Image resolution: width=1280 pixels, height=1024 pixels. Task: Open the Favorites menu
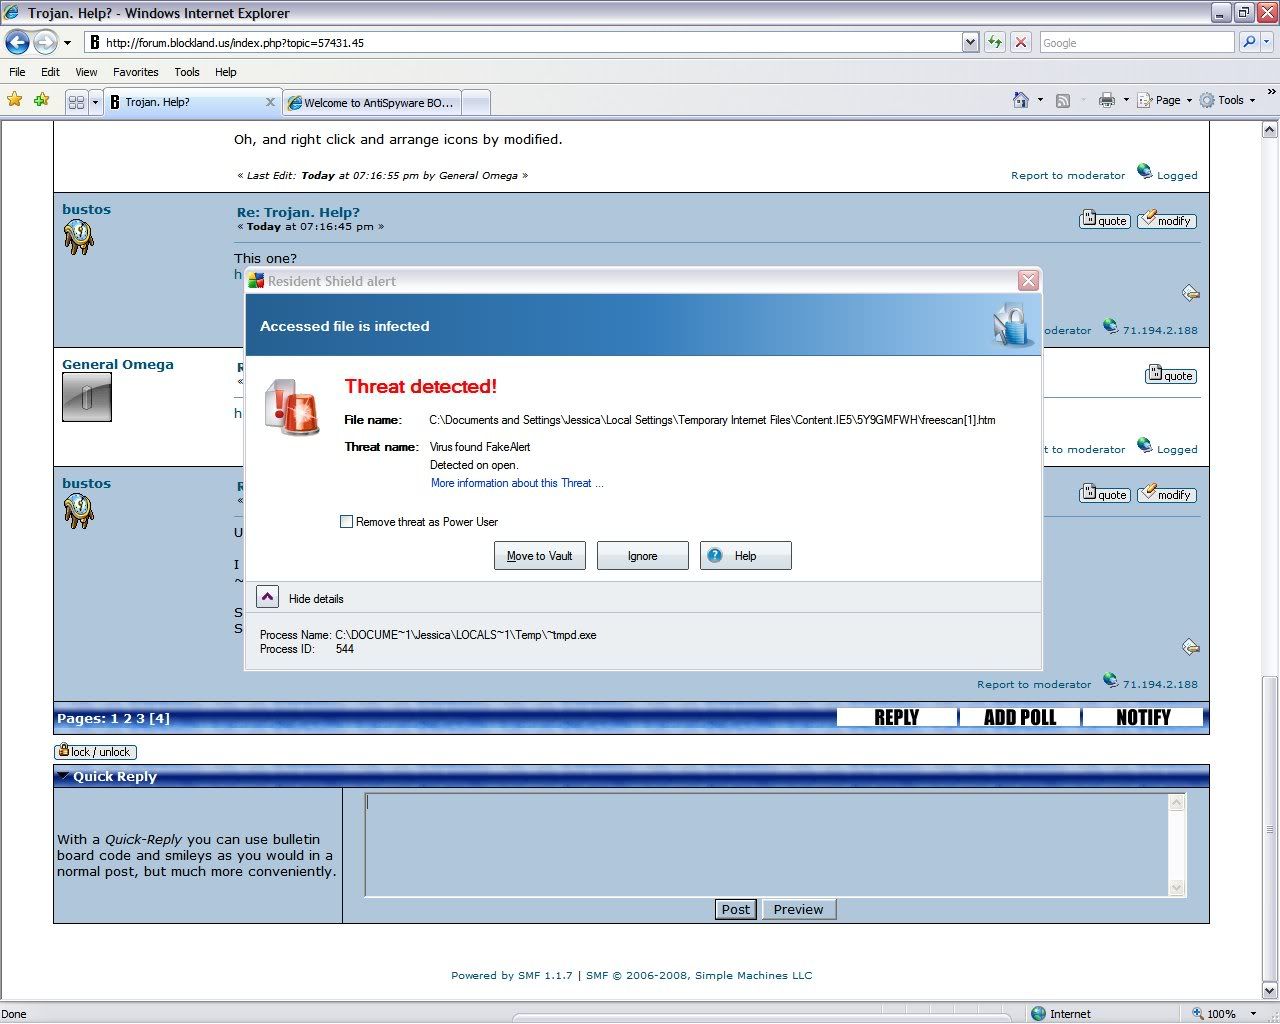135,72
